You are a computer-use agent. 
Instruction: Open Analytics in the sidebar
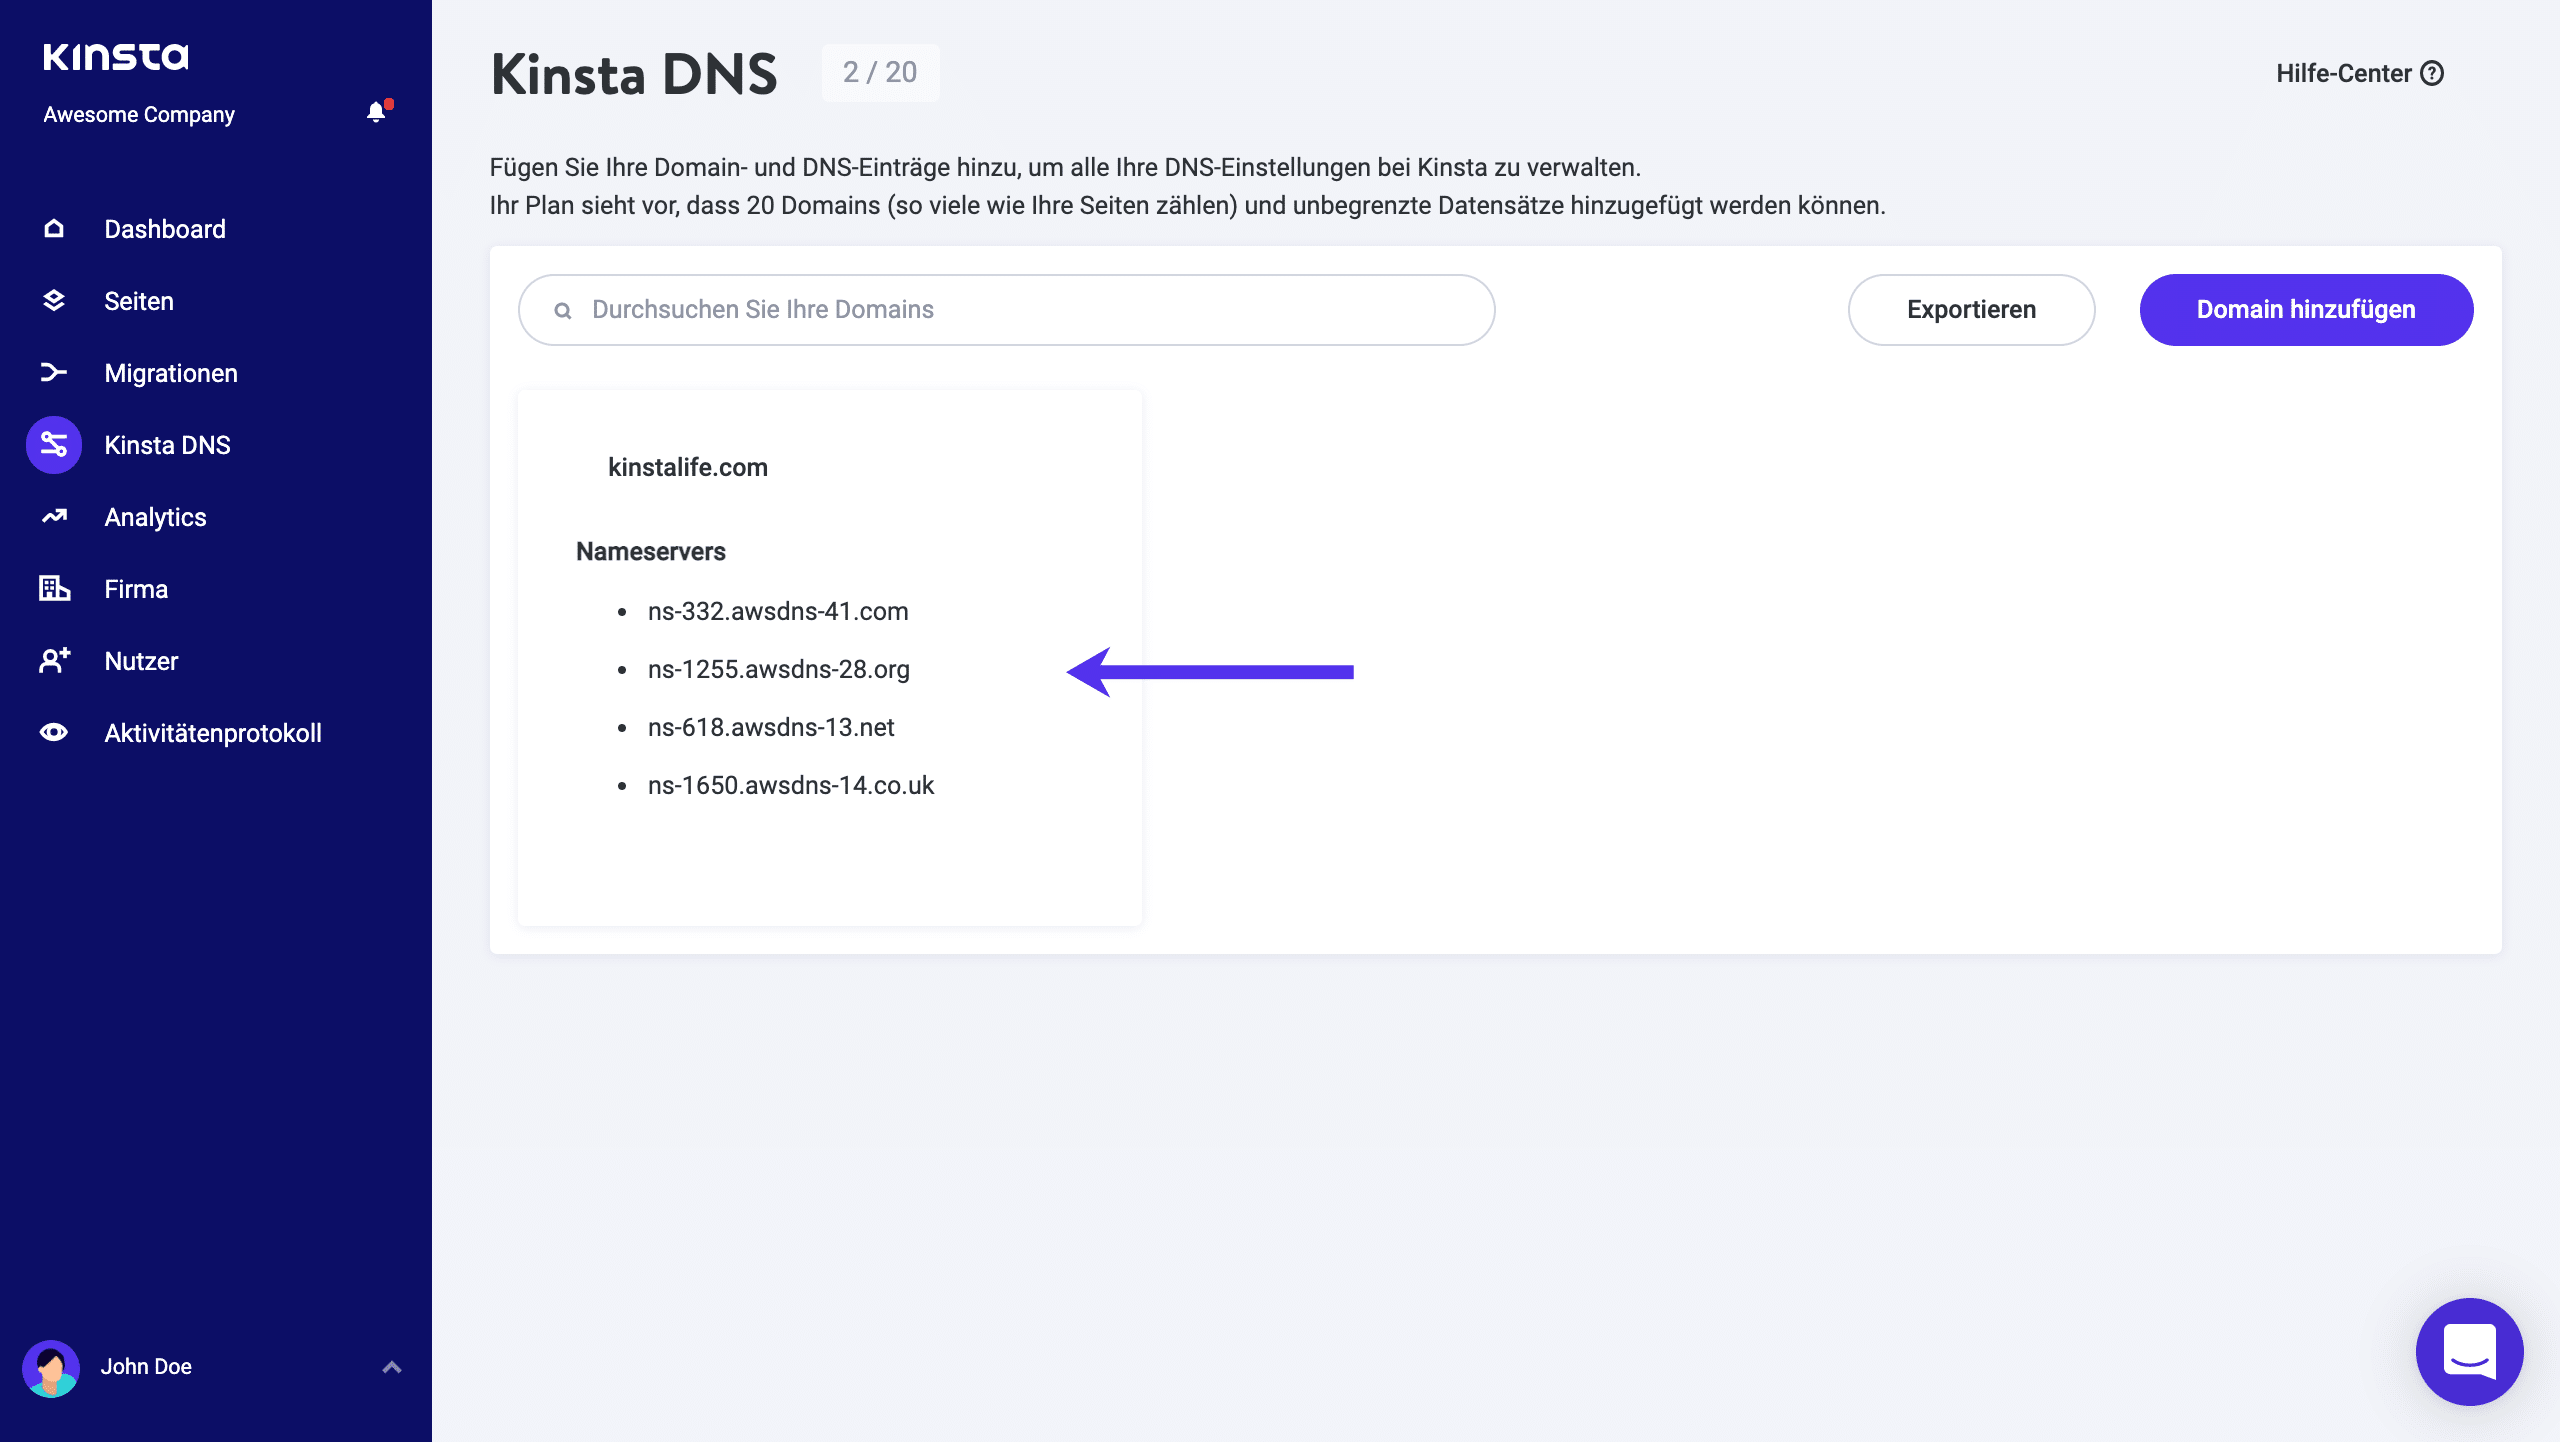(x=155, y=517)
